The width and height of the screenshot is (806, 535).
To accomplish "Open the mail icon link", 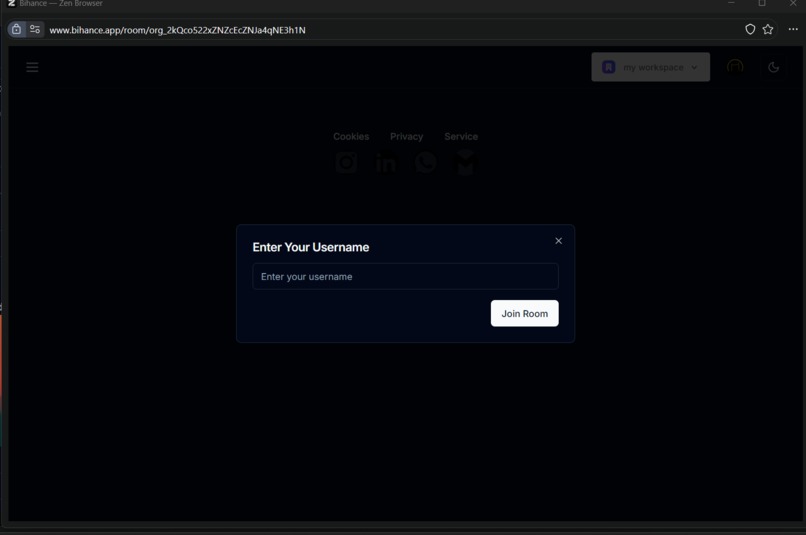I will click(466, 162).
